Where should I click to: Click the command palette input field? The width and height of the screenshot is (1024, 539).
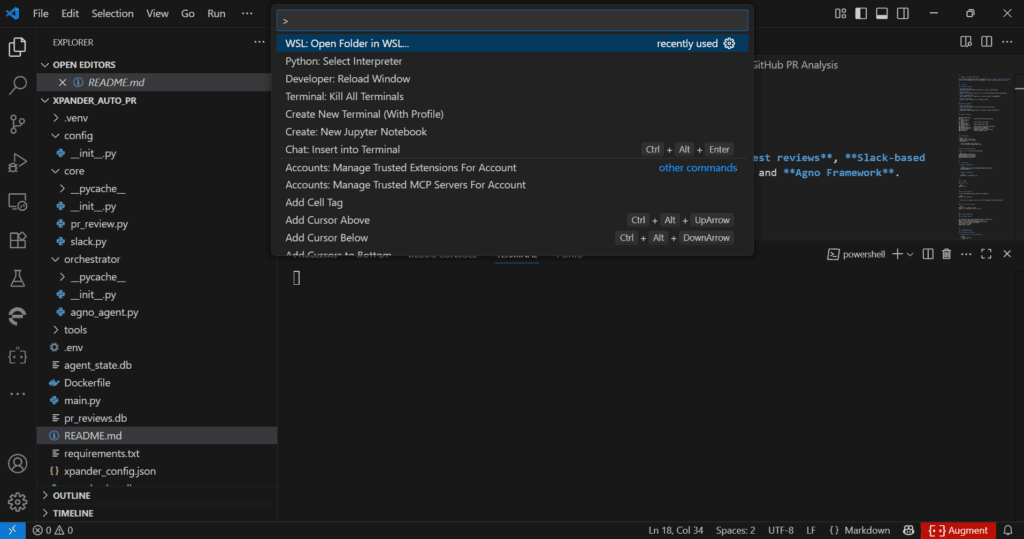click(x=512, y=21)
